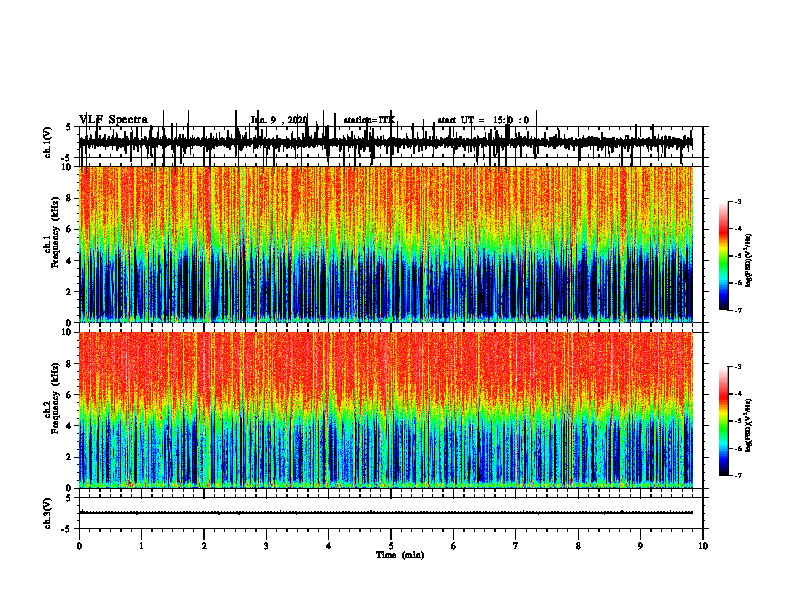Click the "Time (min)" axis title
This screenshot has width=792, height=612.
(400, 555)
